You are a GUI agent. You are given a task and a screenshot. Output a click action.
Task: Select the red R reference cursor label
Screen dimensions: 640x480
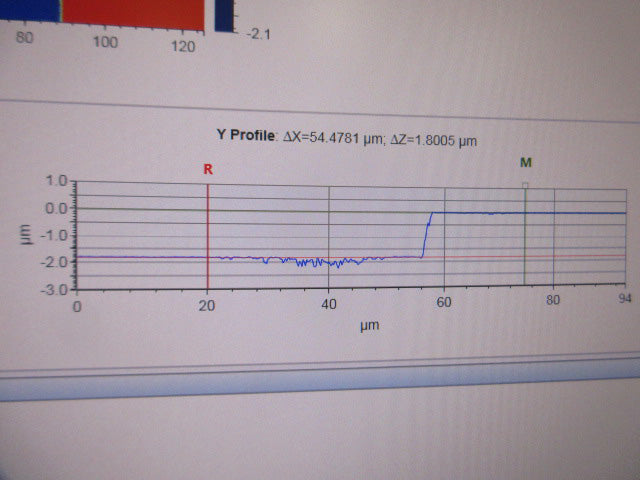(x=208, y=169)
